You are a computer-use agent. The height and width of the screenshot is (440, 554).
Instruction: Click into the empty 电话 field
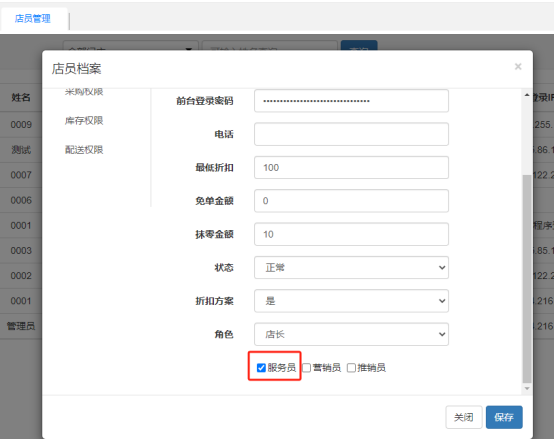tap(351, 134)
